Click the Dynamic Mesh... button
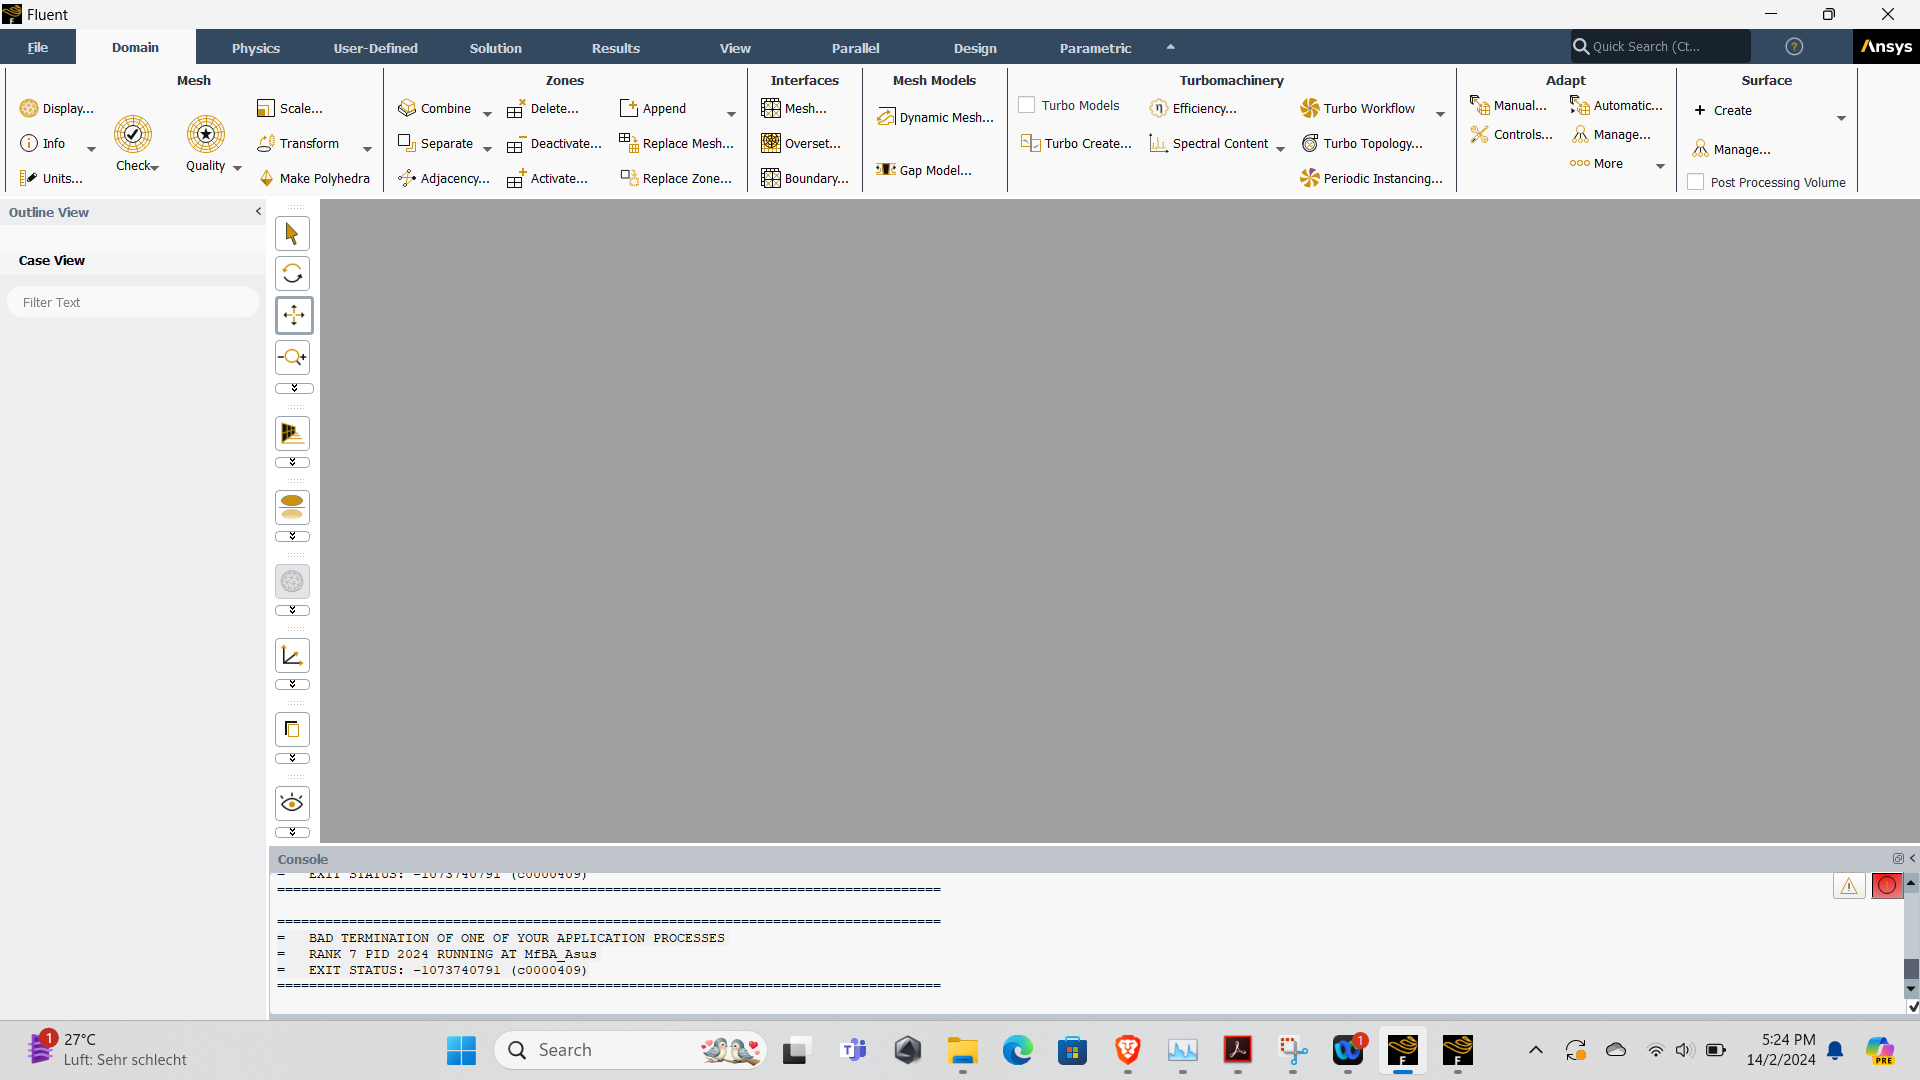Image resolution: width=1920 pixels, height=1080 pixels. (936, 117)
